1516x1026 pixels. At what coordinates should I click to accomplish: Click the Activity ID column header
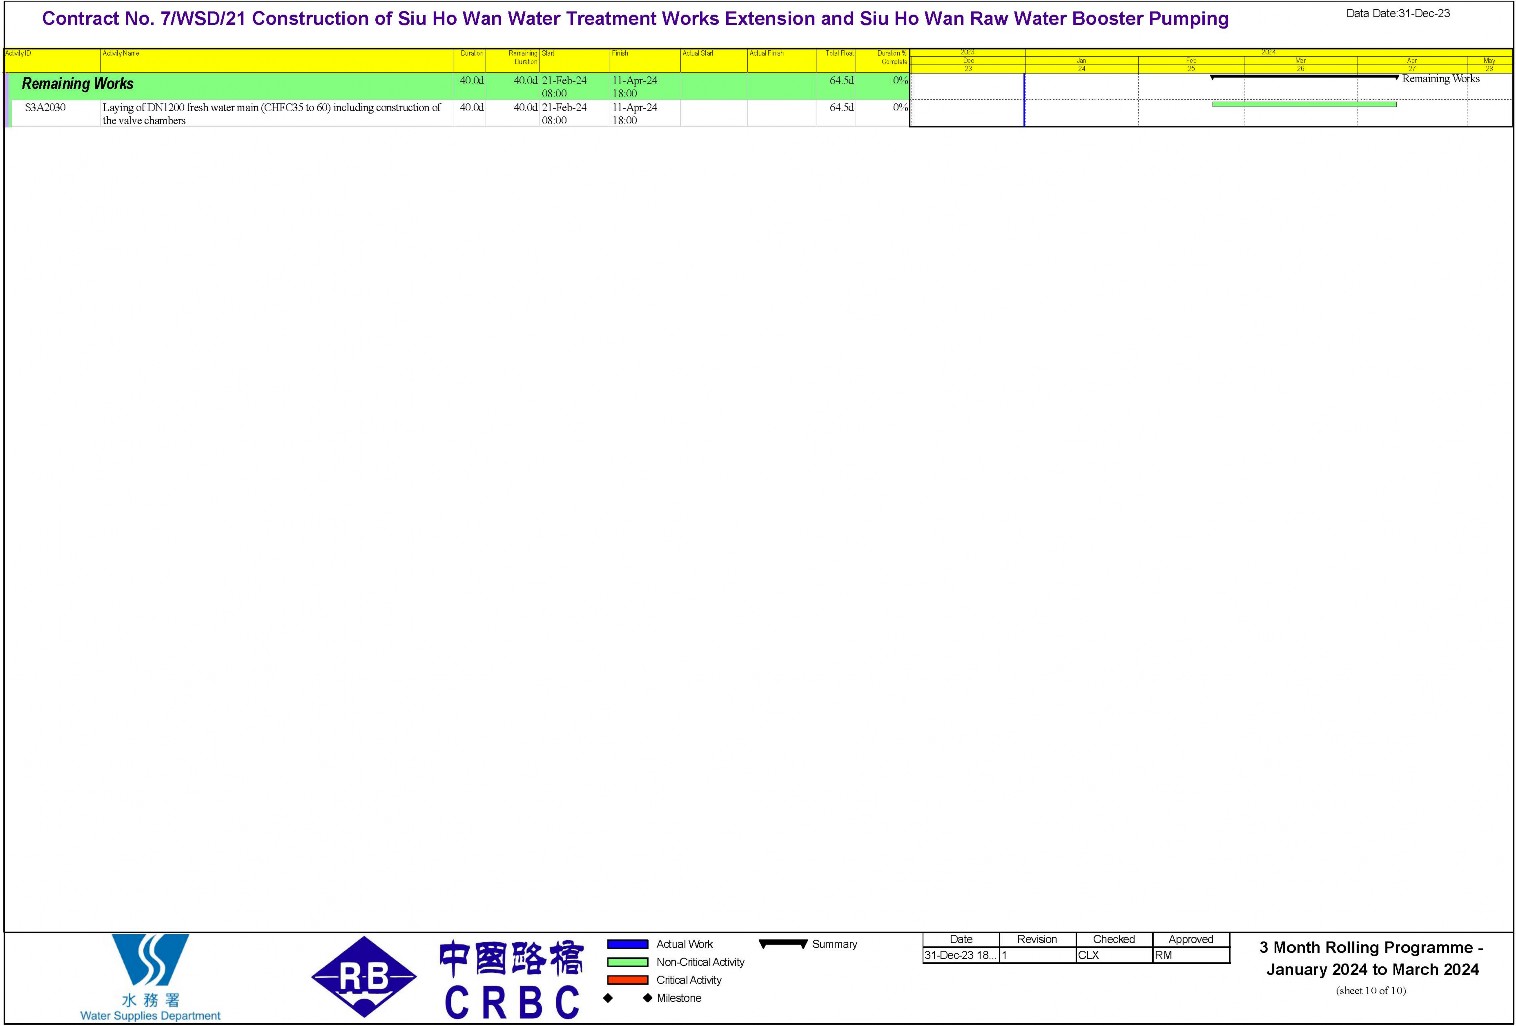pyautogui.click(x=51, y=60)
